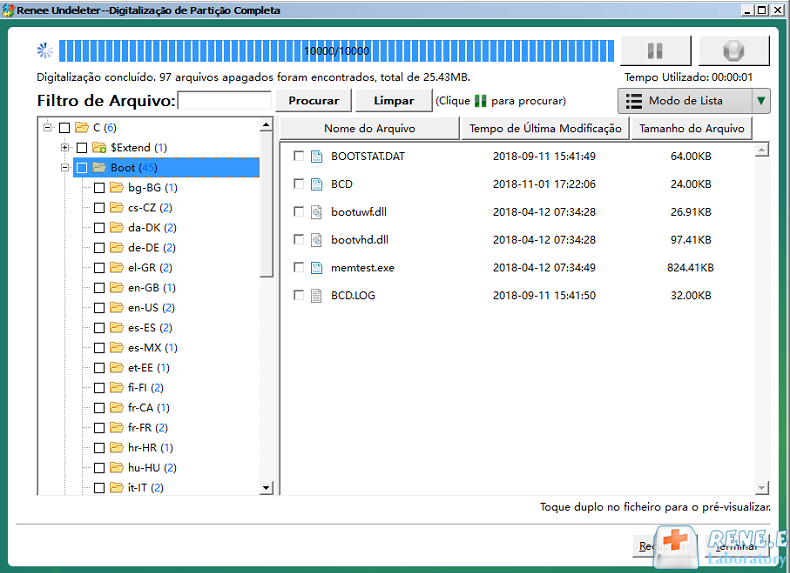
Task: Select the hr-HR folder in tree
Action: tap(150, 448)
